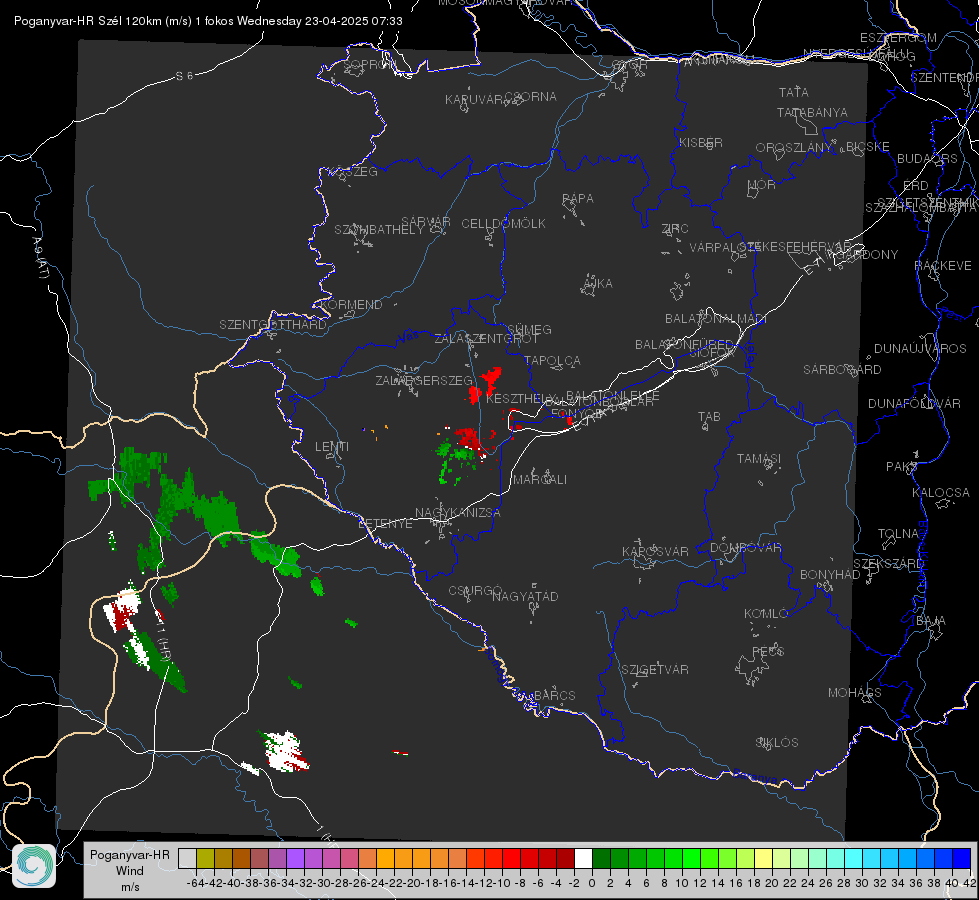Click the CSORNA label
Image resolution: width=979 pixels, height=900 pixels.
pyautogui.click(x=531, y=97)
